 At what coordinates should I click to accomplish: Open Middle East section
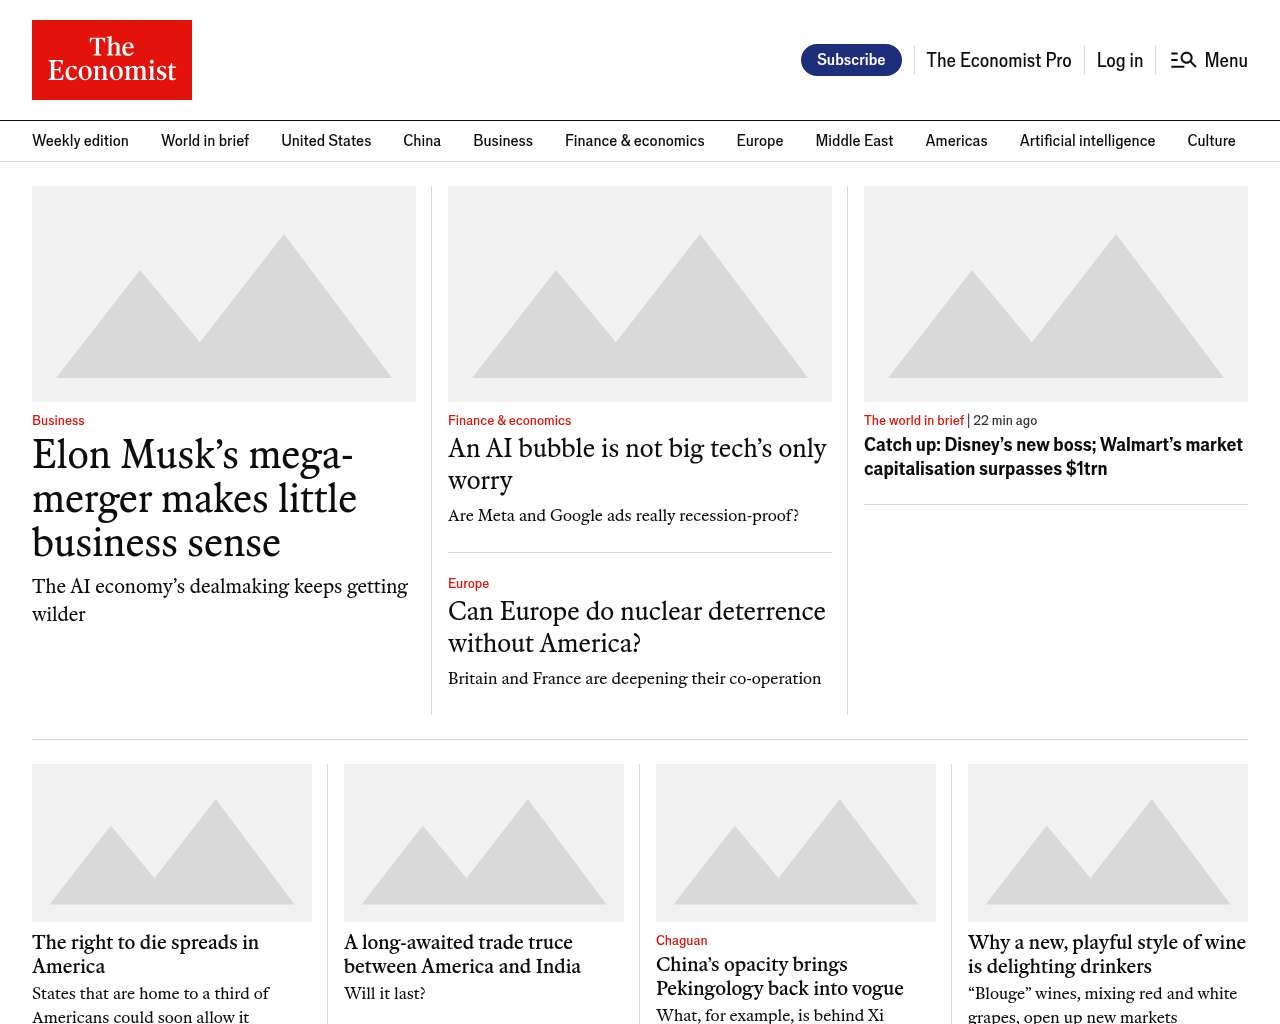[x=854, y=141]
